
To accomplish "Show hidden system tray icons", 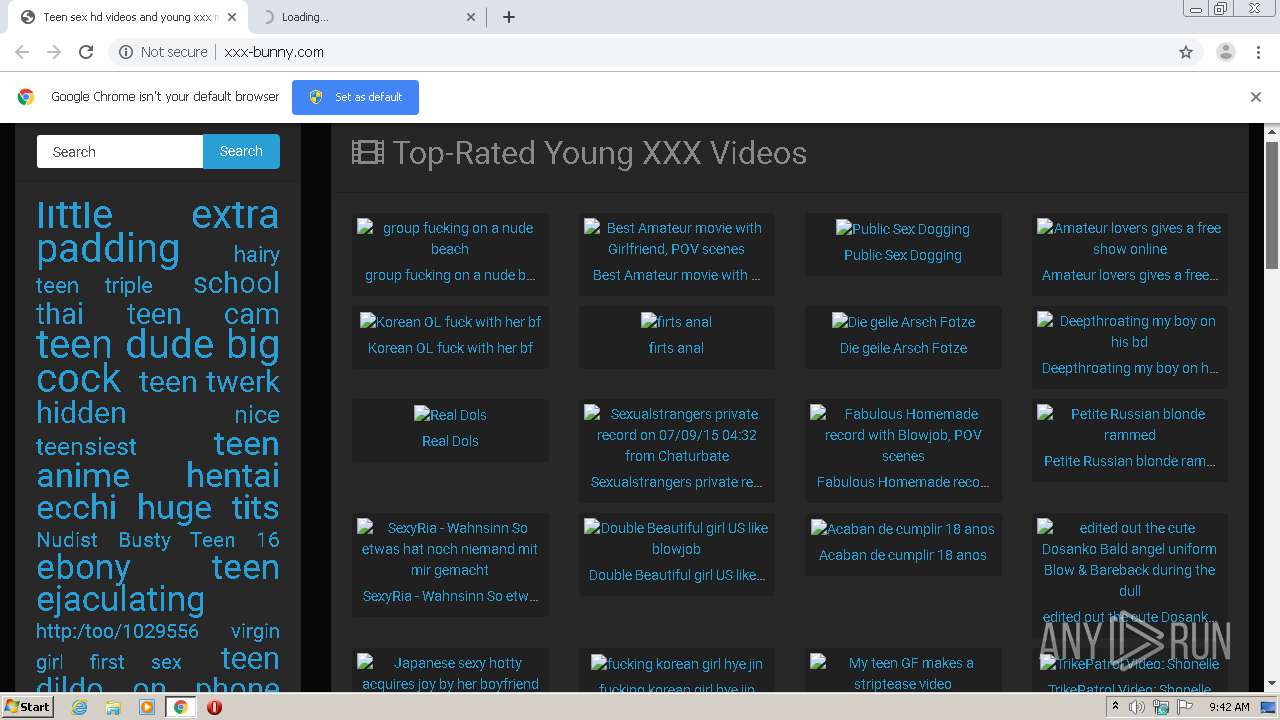I will (x=1115, y=707).
